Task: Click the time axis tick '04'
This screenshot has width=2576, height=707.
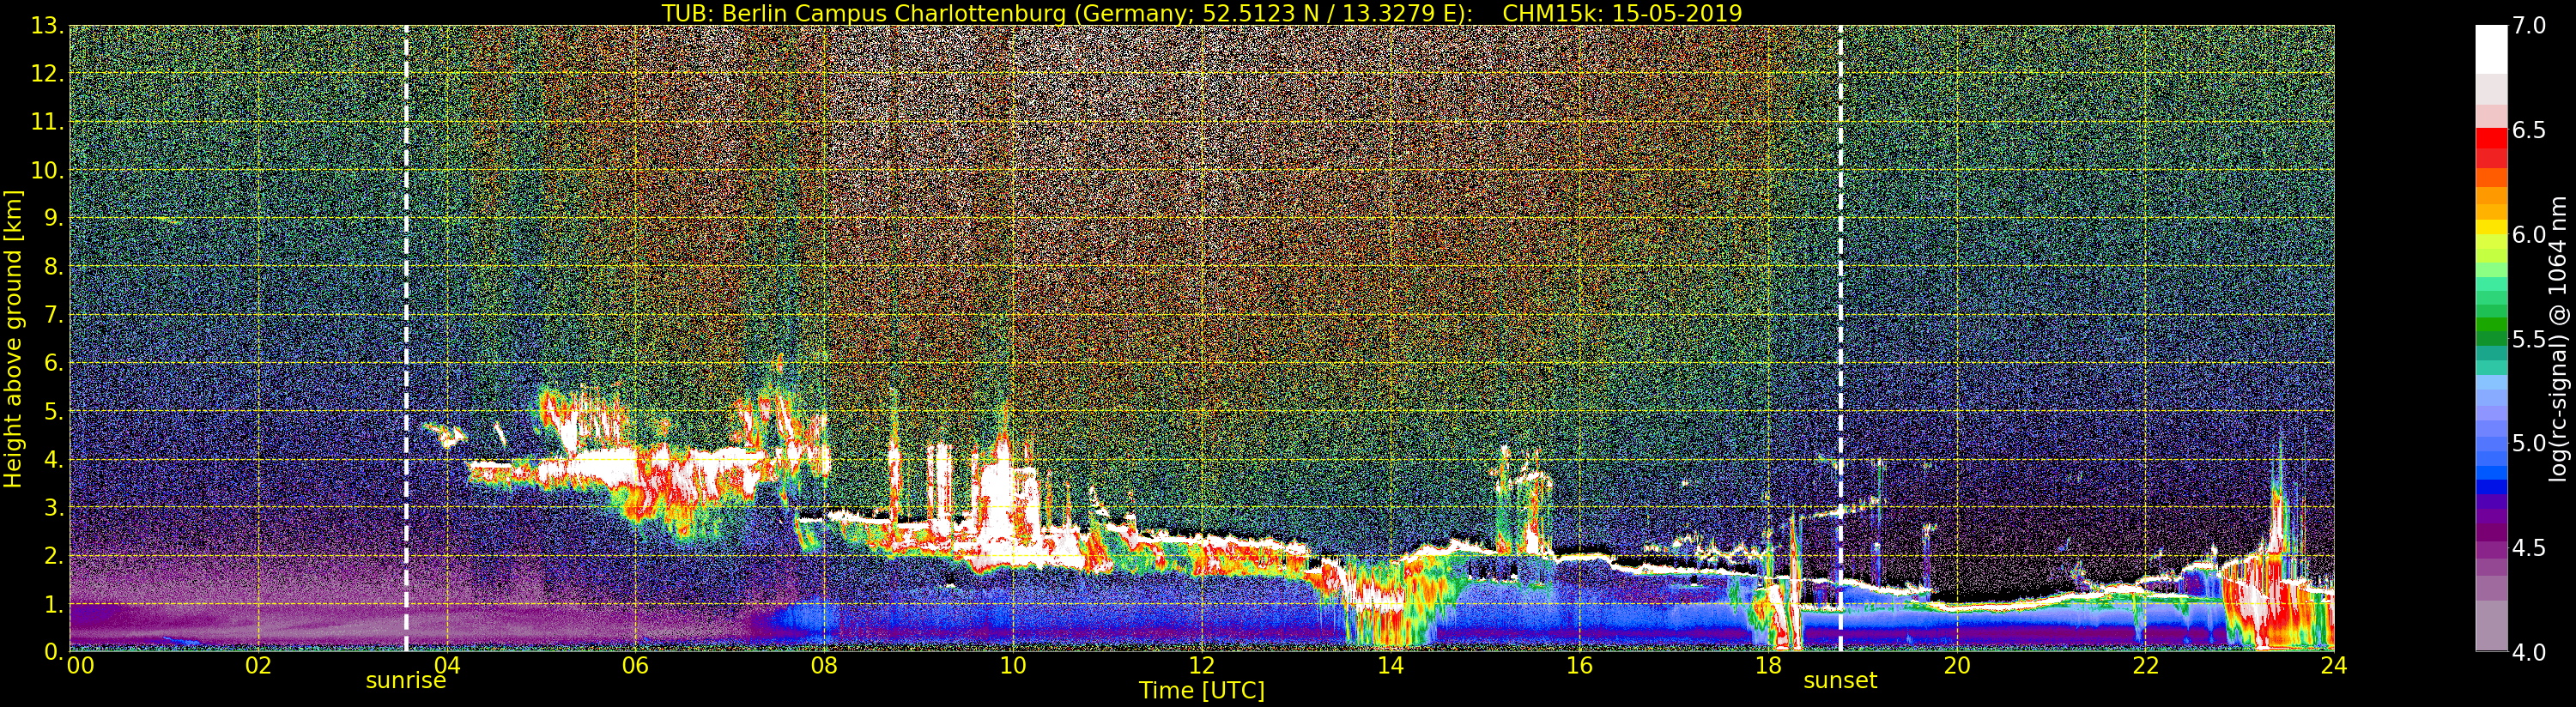Action: tap(446, 665)
